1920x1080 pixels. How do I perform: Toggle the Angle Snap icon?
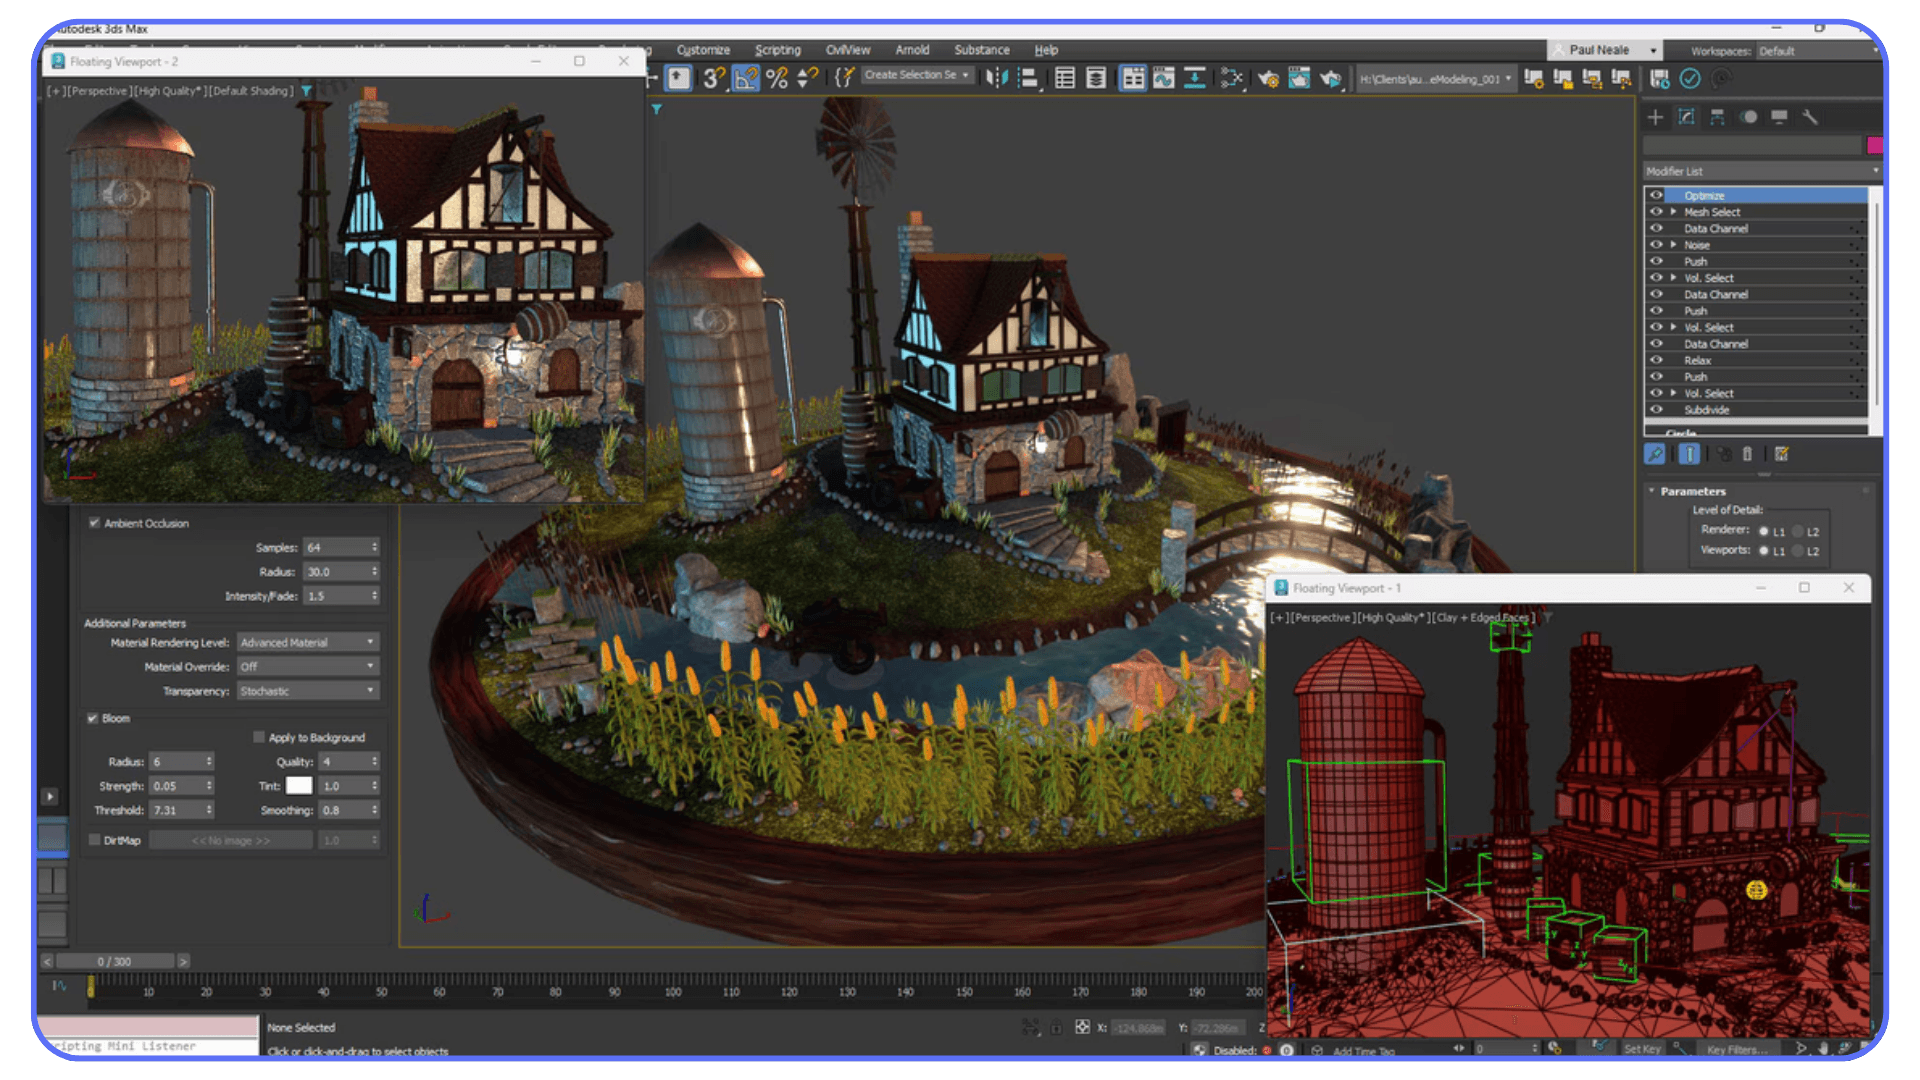[x=746, y=78]
